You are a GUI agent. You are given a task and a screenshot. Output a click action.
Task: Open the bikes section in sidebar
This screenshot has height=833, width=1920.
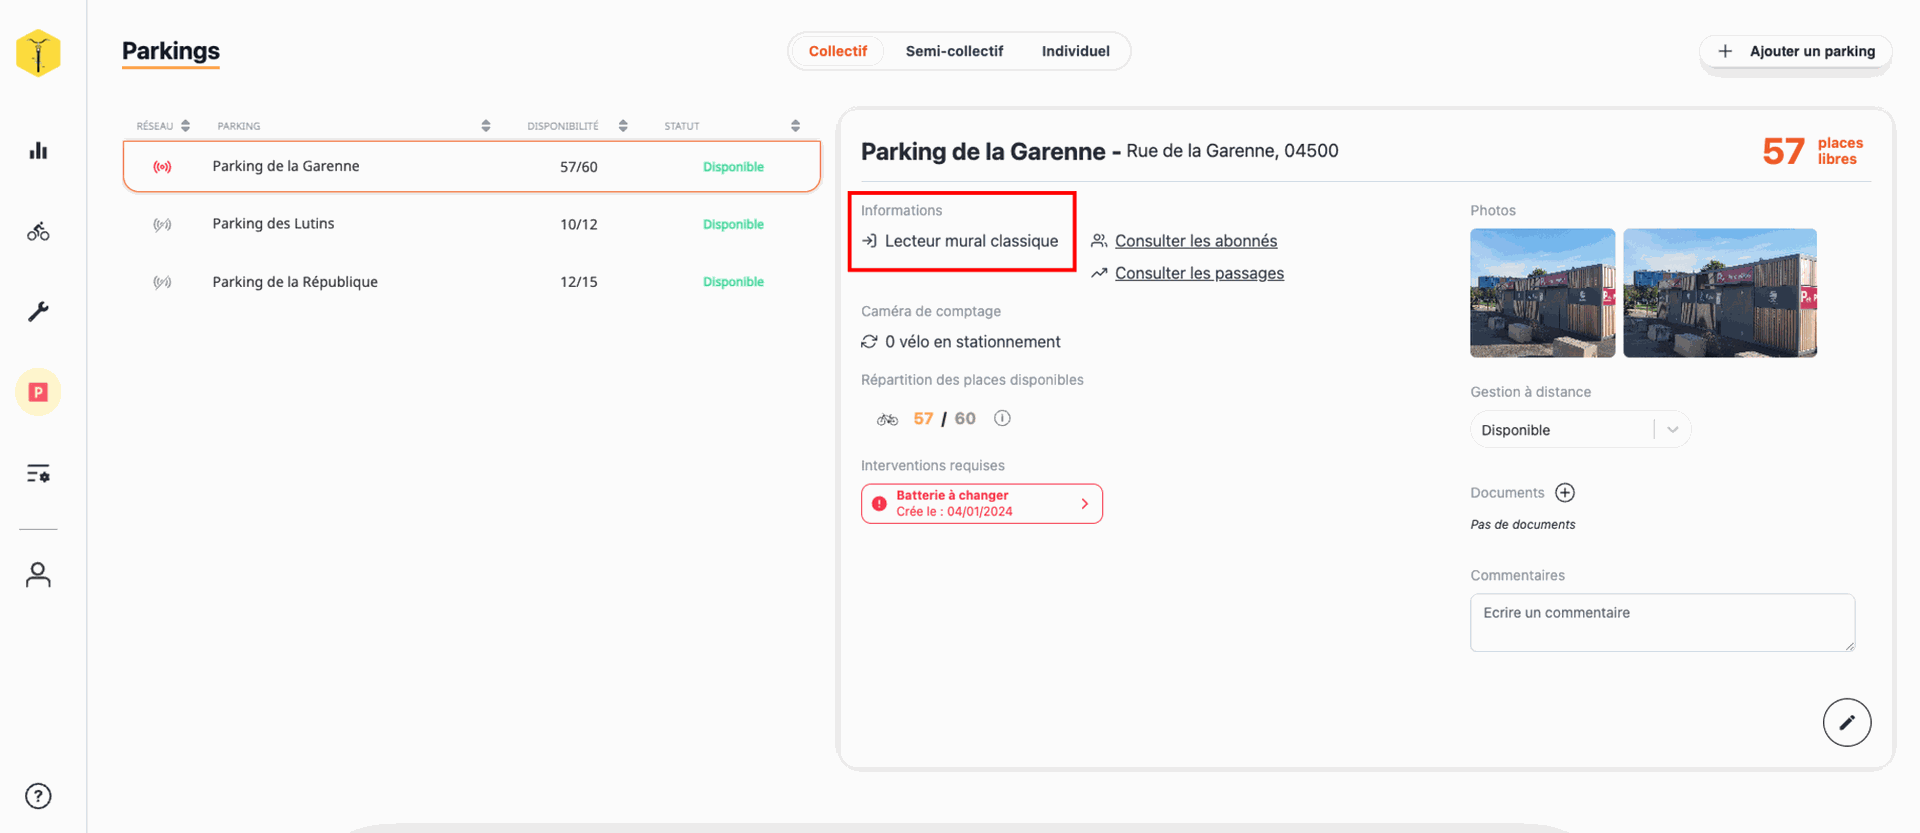tap(38, 232)
